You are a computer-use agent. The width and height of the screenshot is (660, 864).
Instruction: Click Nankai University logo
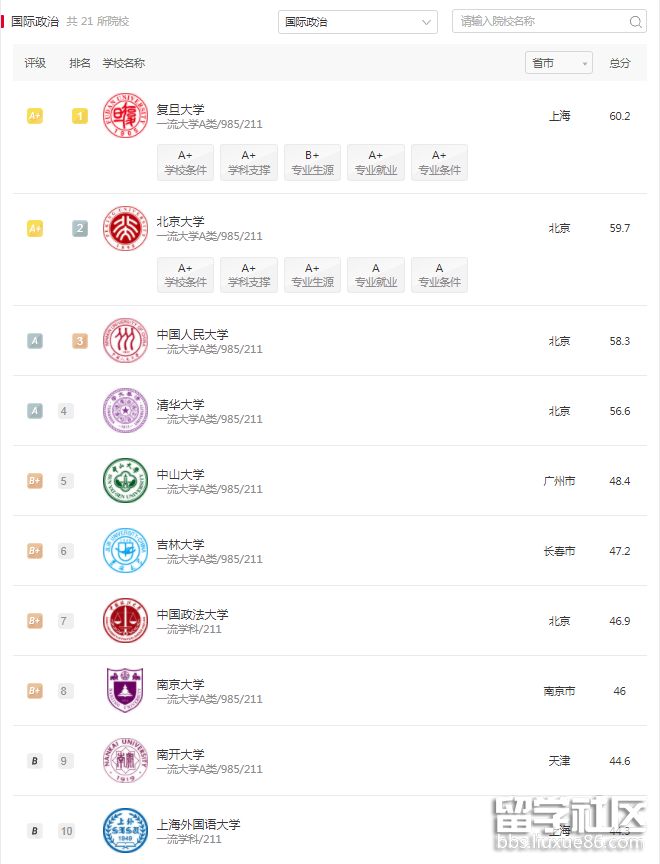tap(125, 761)
